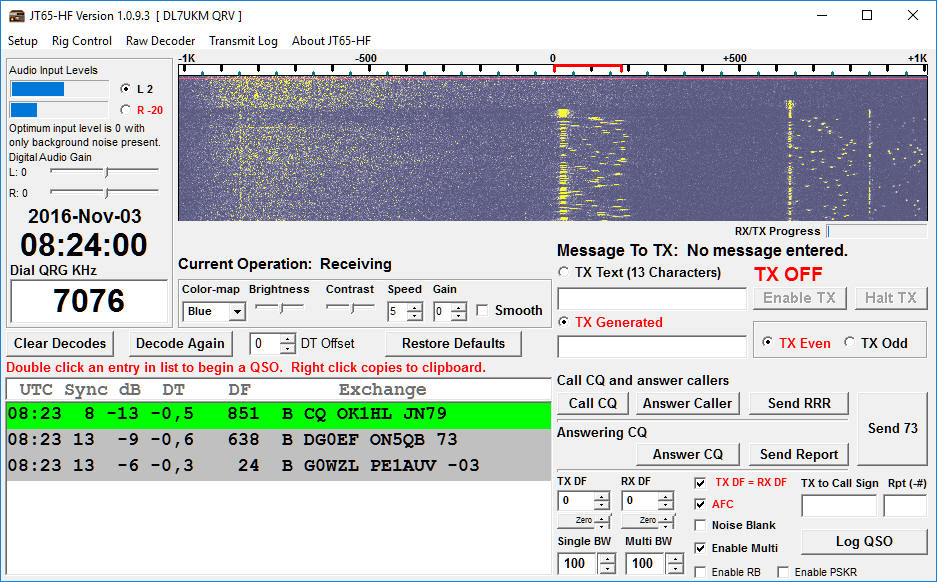Click the TX Generated message field

(x=652, y=347)
